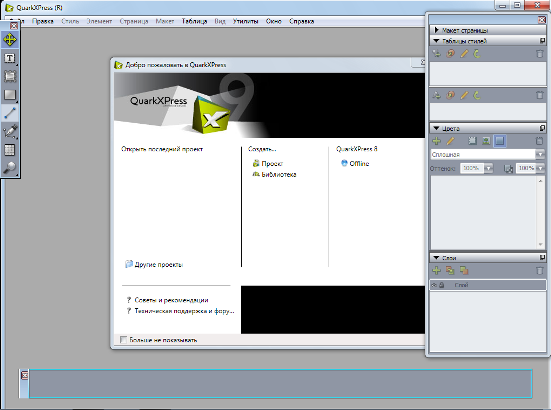This screenshot has width=551, height=410.
Task: Click the 'Оттенок' 100% value field
Action: (471, 168)
